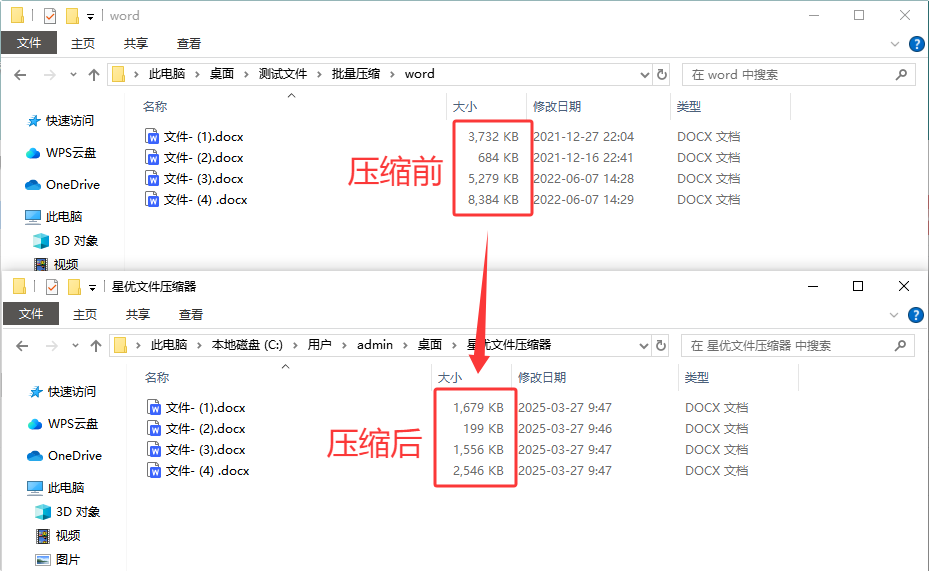This screenshot has height=571, width=929.
Task: Select 文件- (3).docx in the word window
Action: point(203,179)
